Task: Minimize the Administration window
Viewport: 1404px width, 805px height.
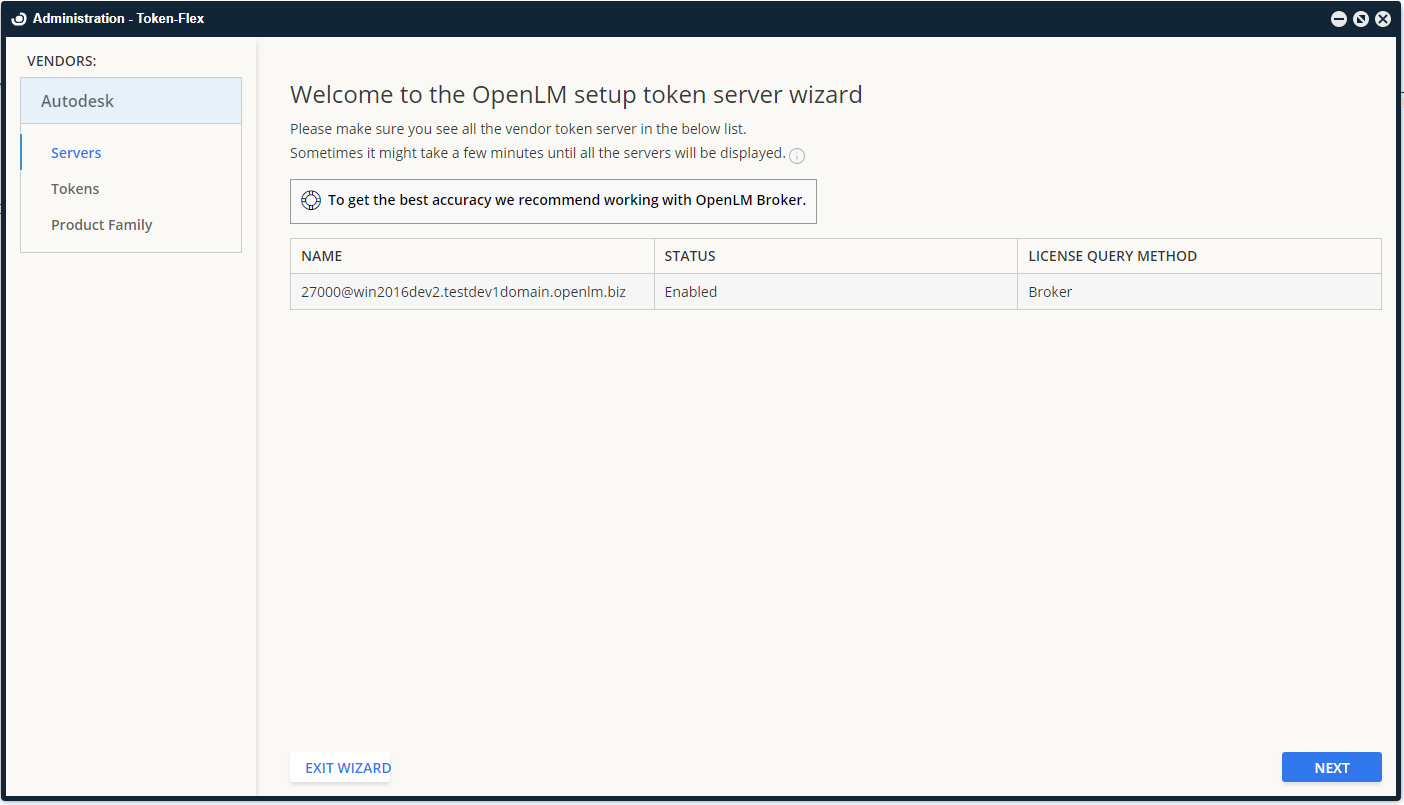Action: 1339,19
